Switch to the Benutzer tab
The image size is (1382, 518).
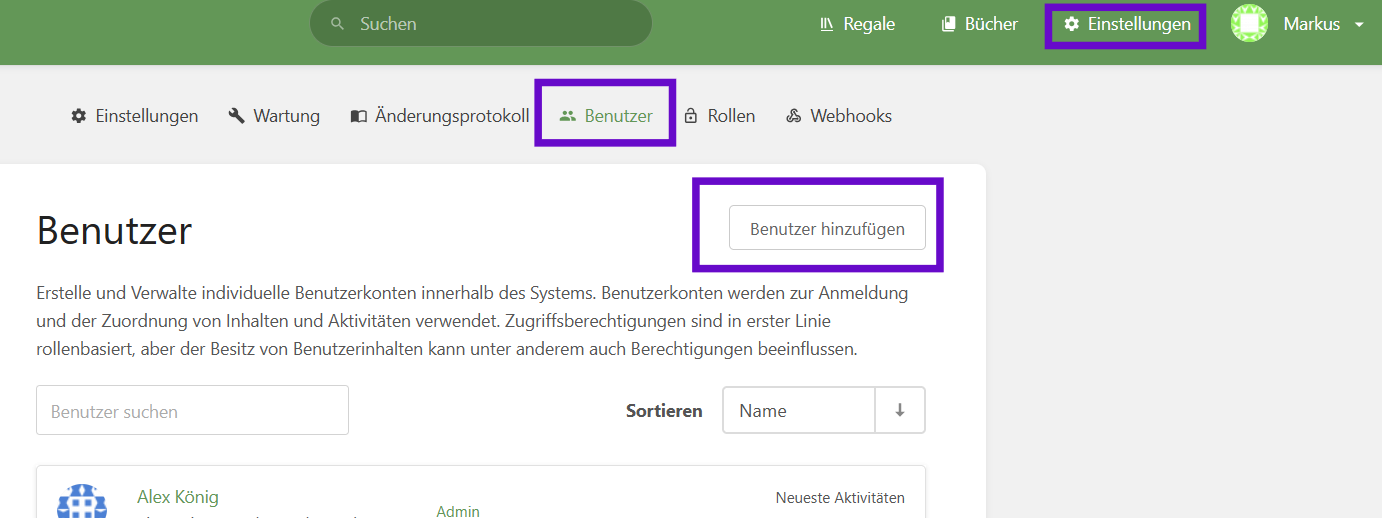pos(606,116)
